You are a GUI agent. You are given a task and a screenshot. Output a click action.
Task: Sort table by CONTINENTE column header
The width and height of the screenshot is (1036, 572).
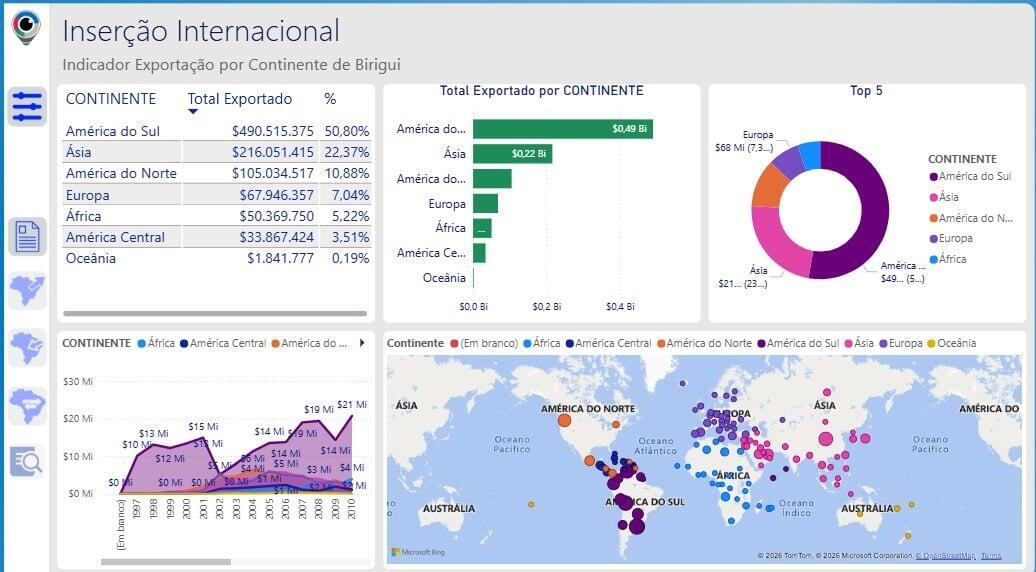110,99
